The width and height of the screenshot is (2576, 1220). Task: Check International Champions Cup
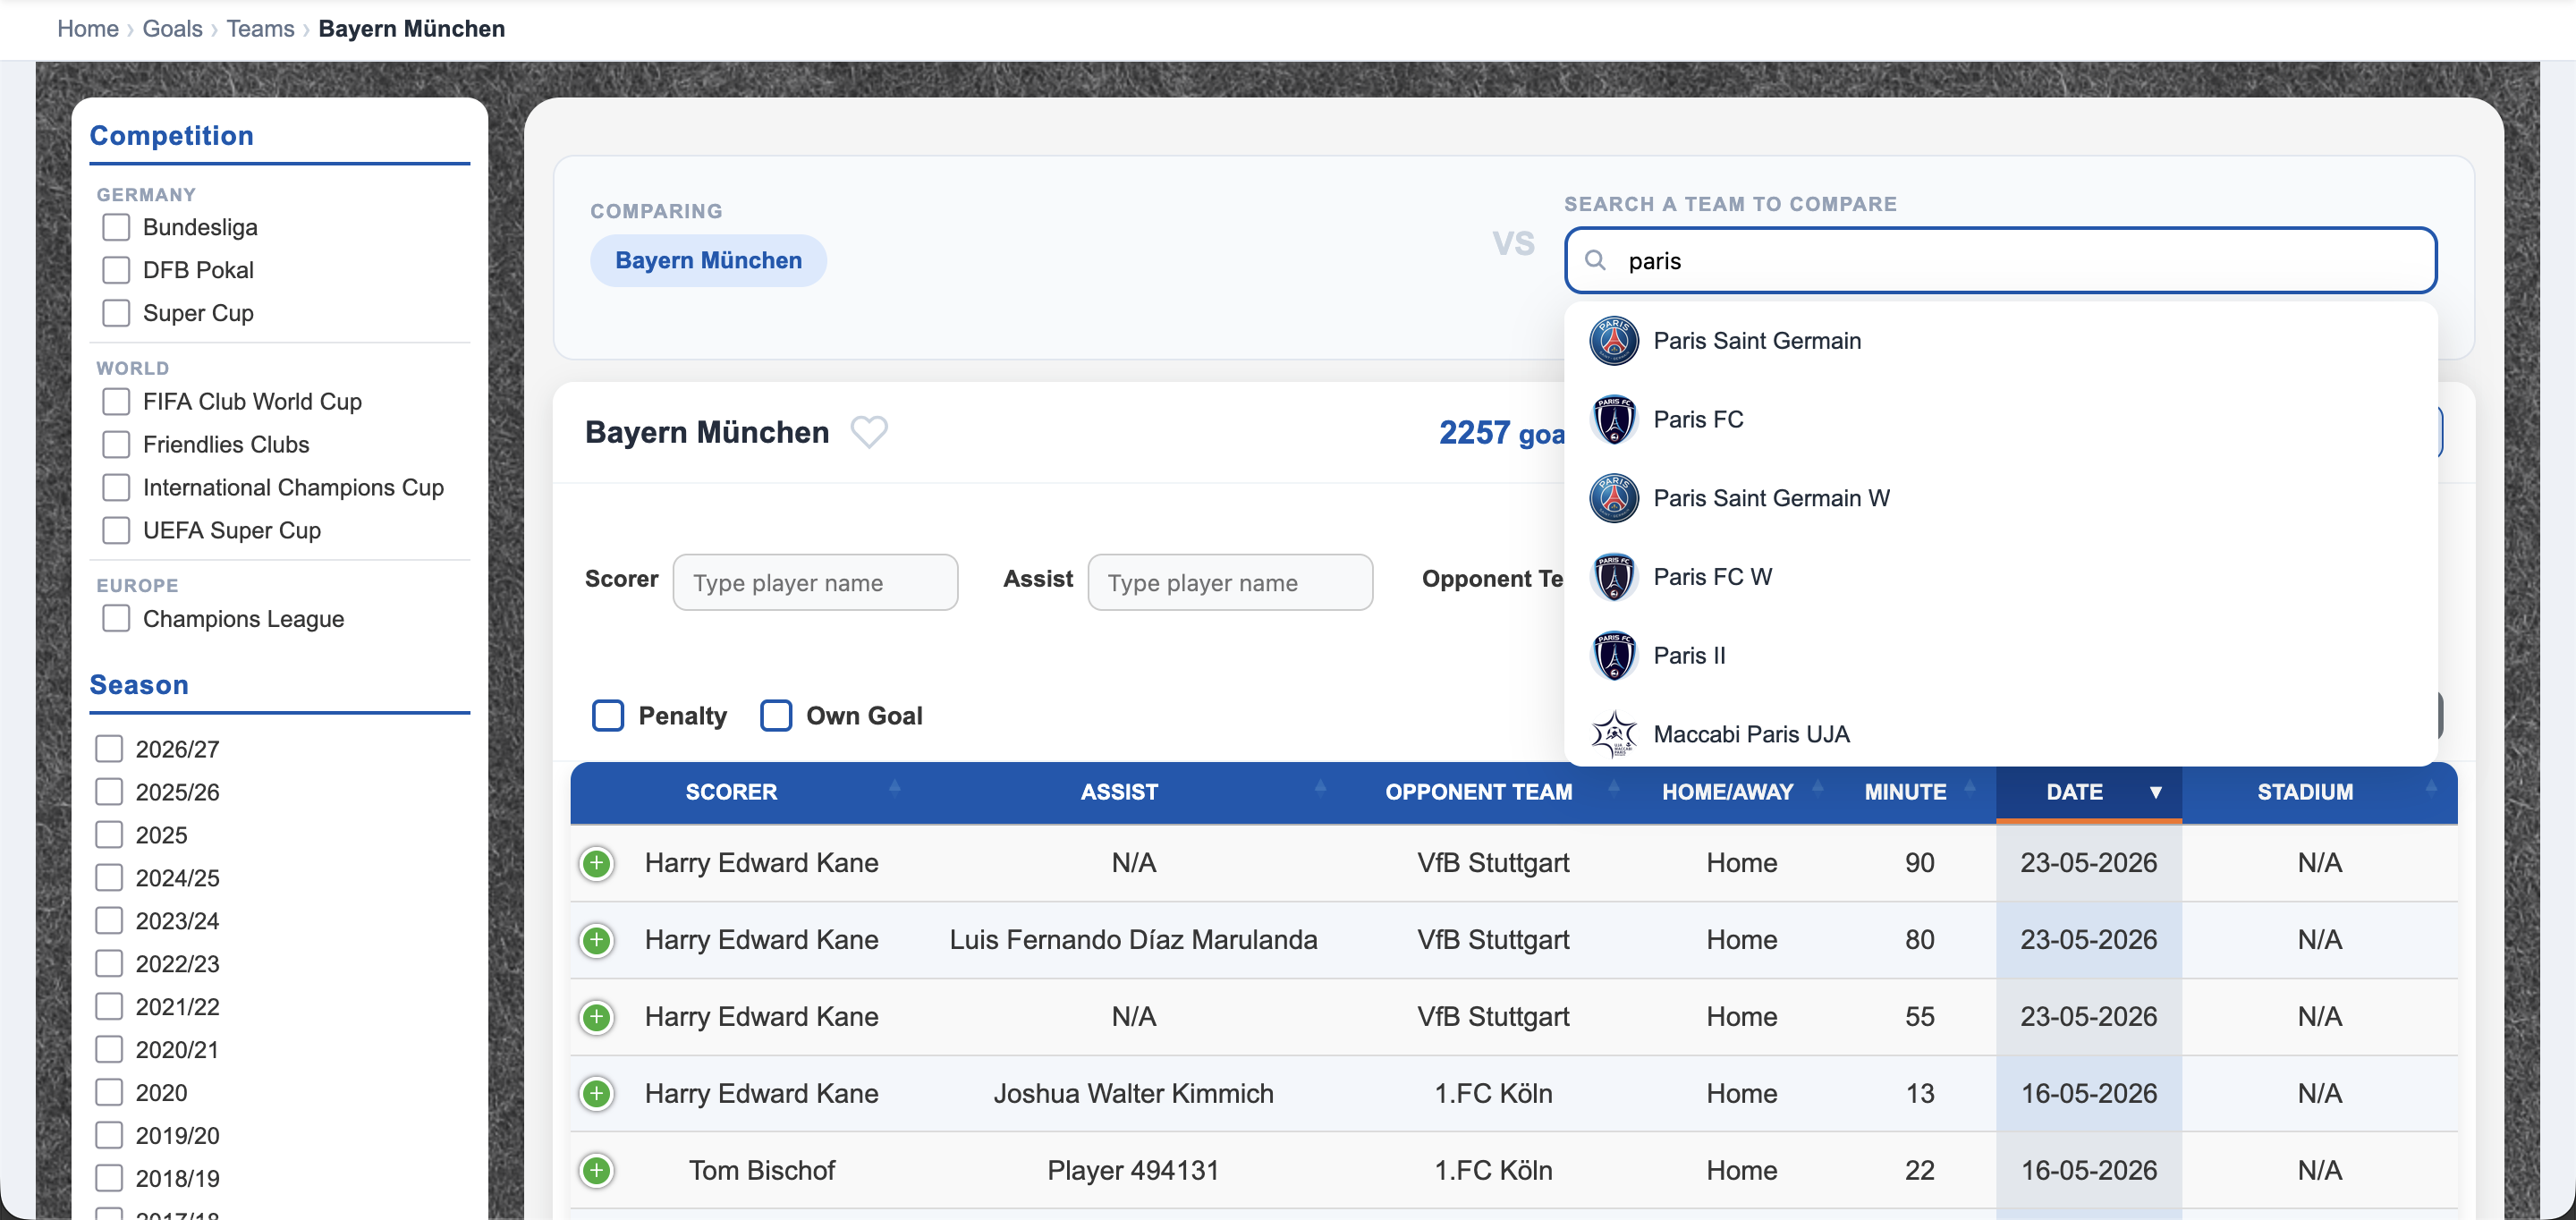point(116,487)
